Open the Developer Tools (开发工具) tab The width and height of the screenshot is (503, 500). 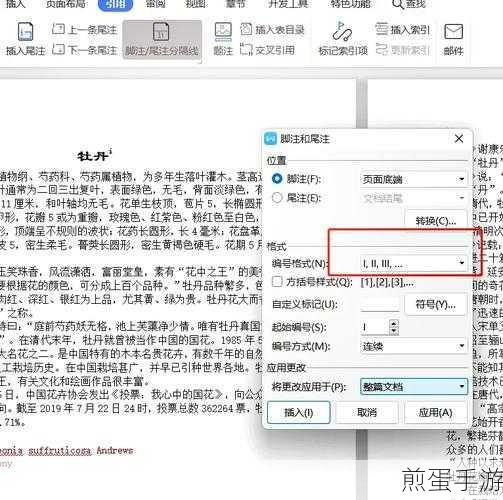tap(288, 4)
